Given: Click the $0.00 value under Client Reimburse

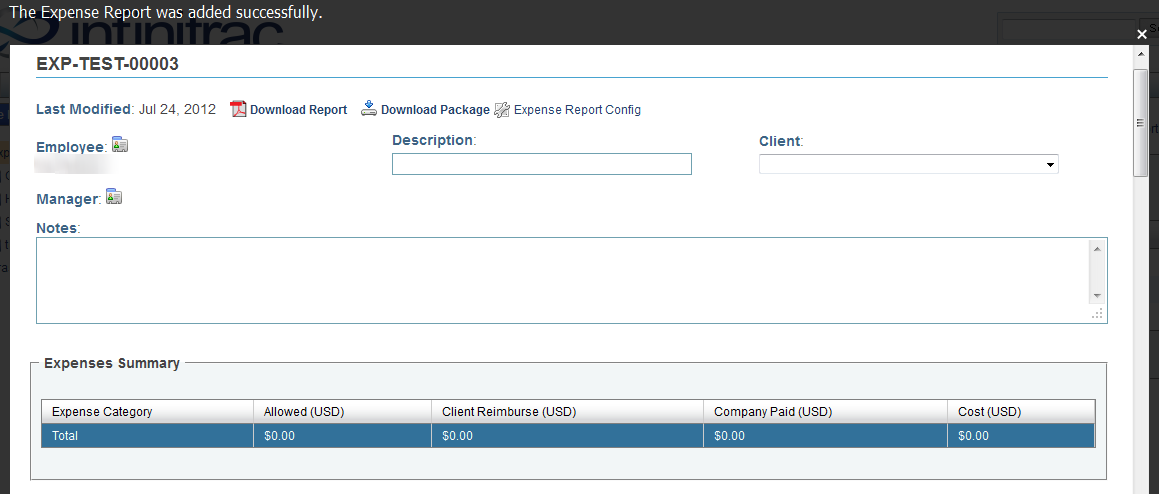Looking at the screenshot, I should click(458, 436).
